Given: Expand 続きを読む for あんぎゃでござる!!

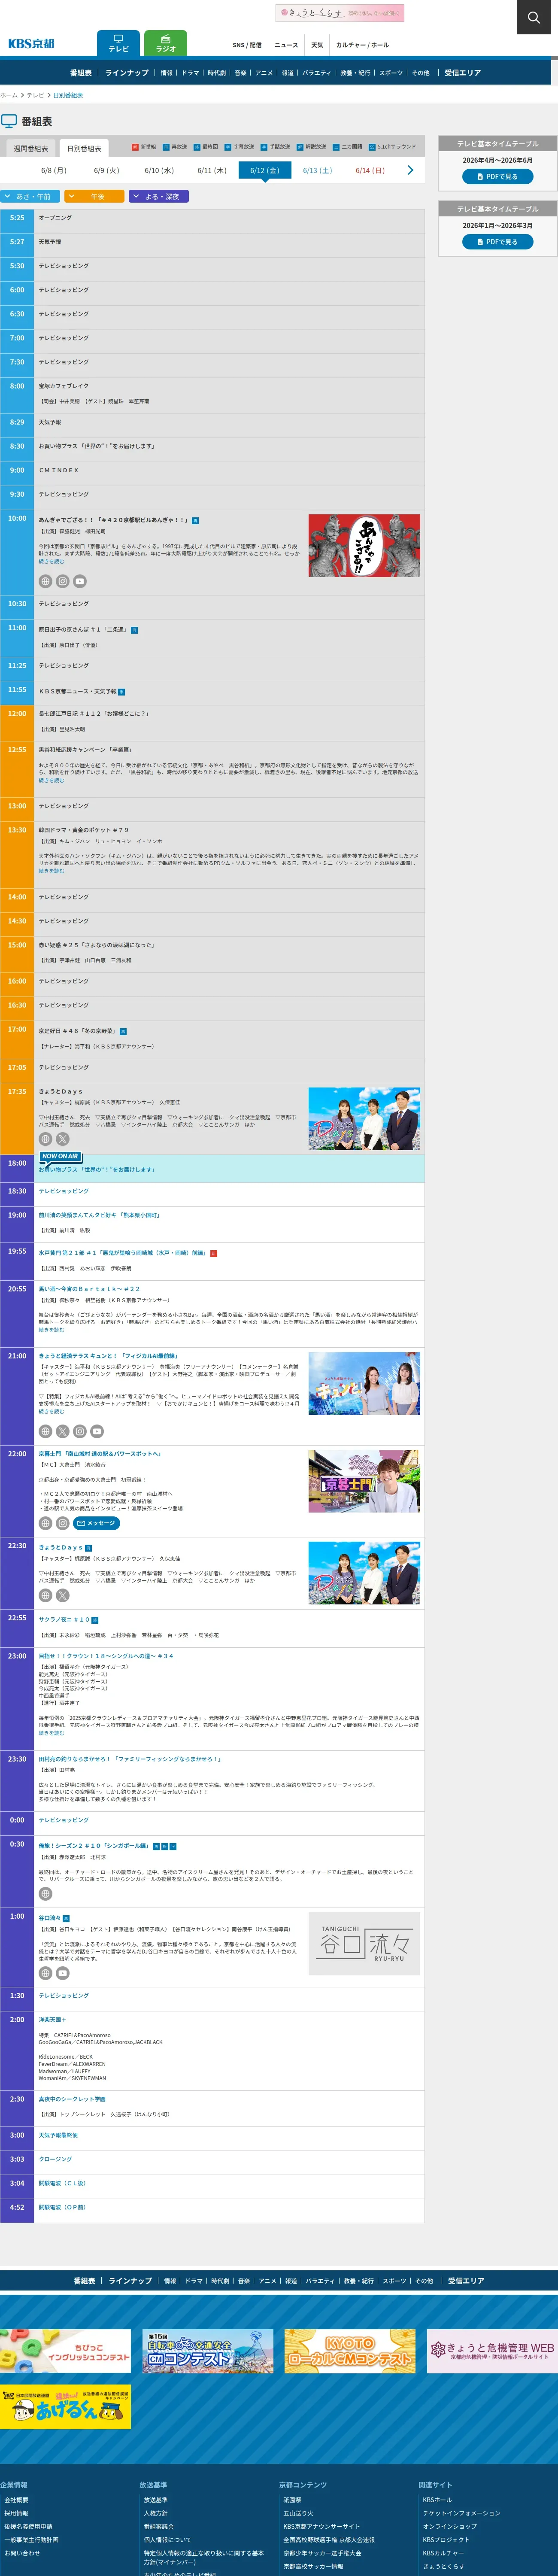Looking at the screenshot, I should point(51,561).
